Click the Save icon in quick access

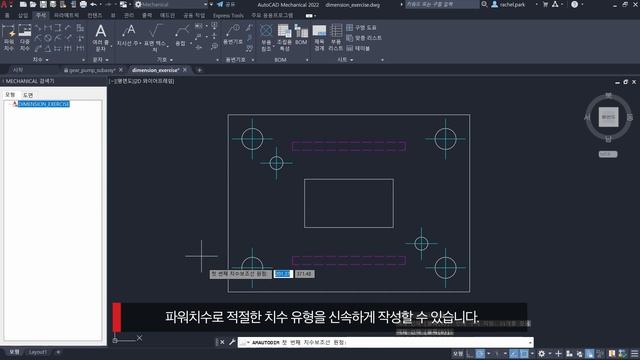[x=43, y=4]
